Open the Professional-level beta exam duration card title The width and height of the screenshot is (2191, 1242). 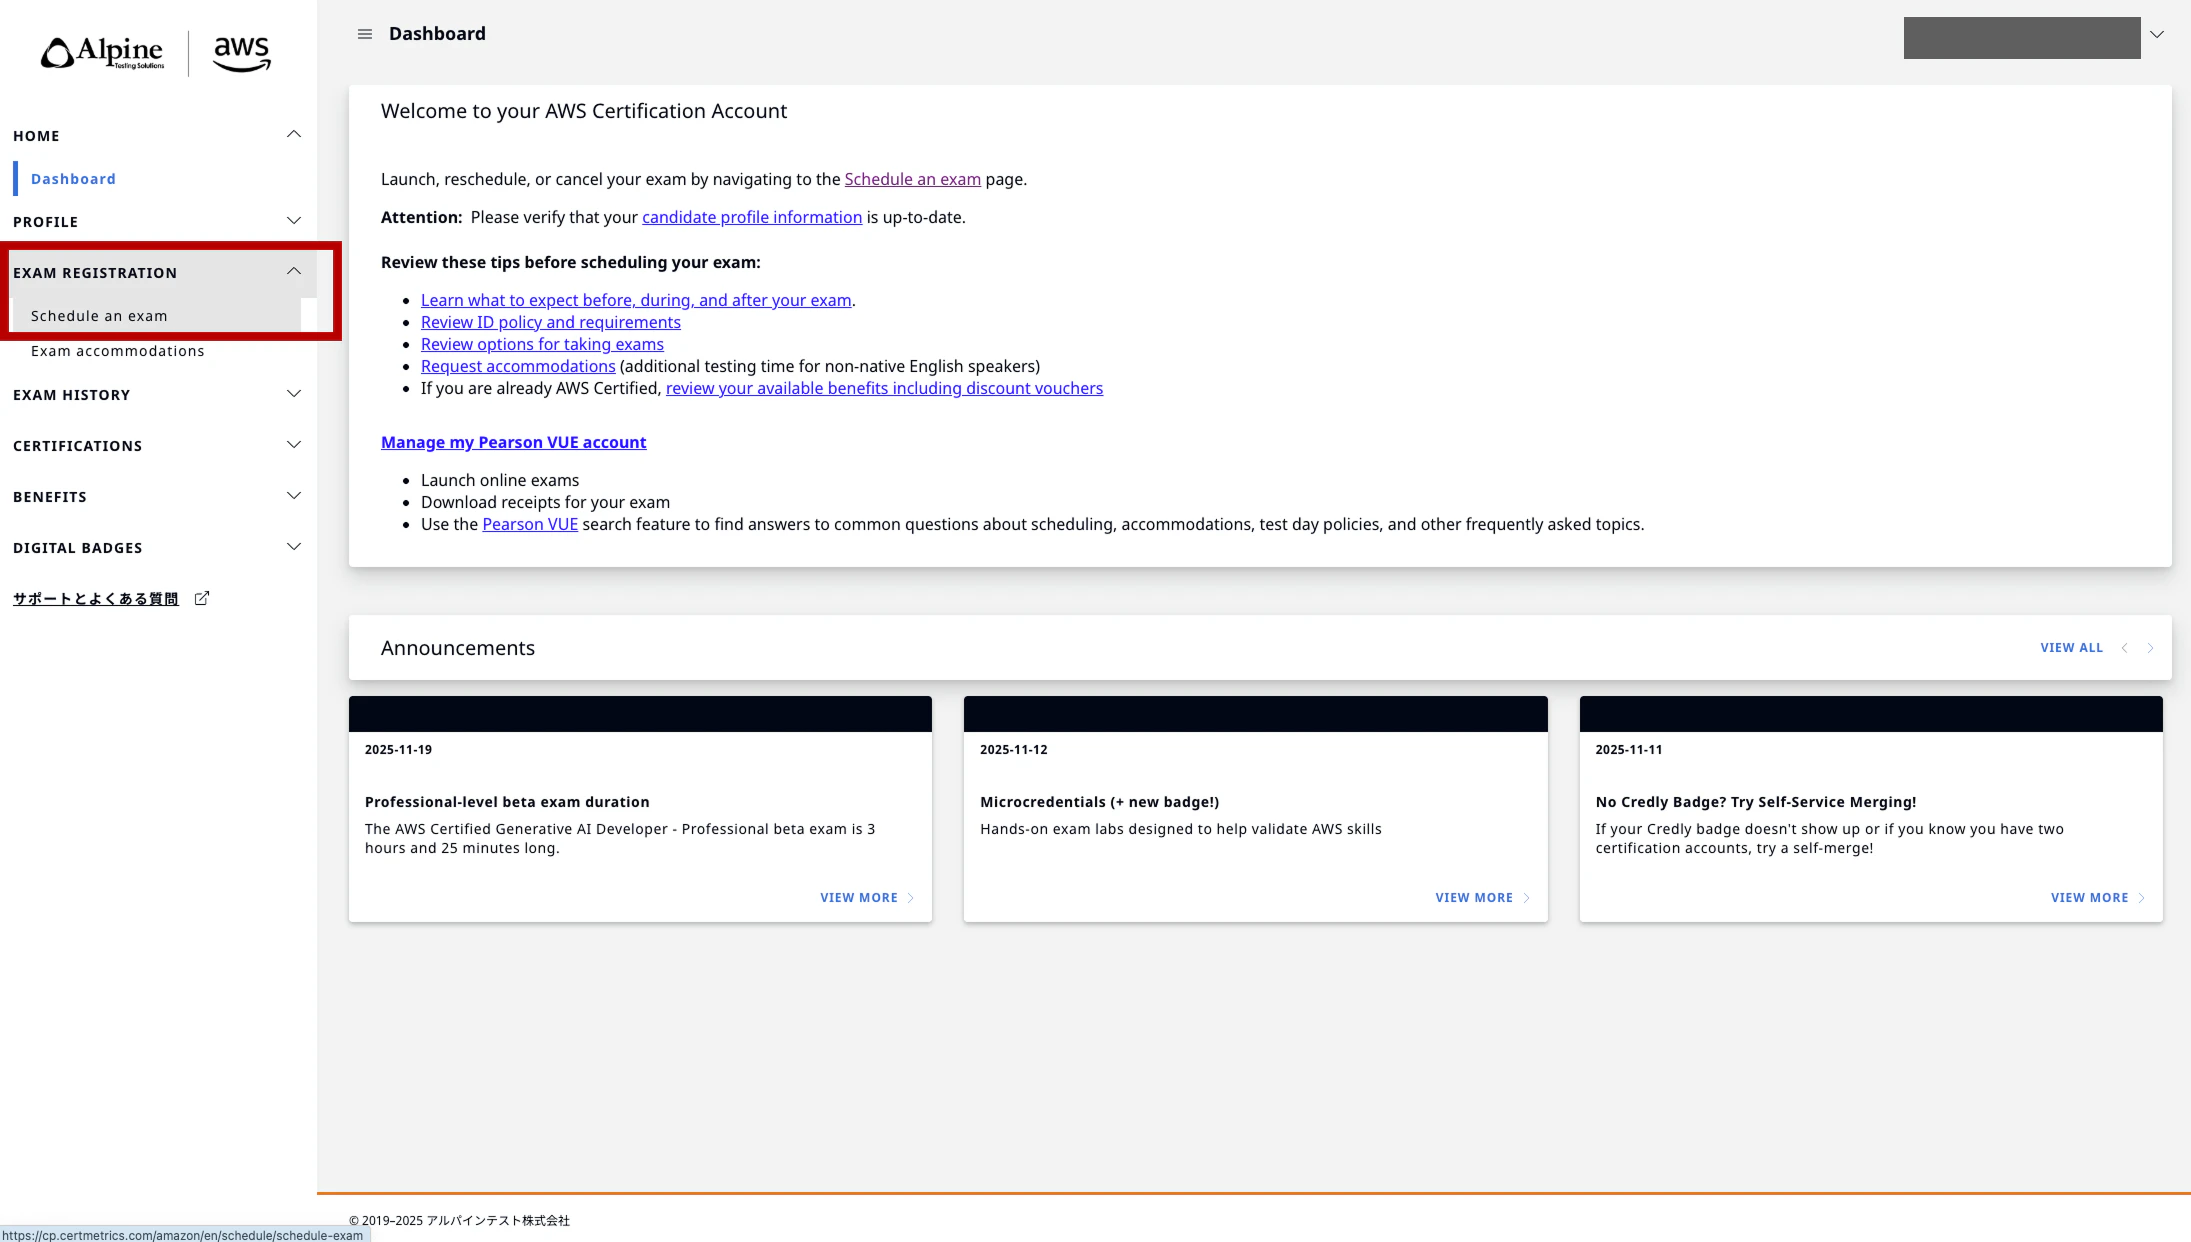pos(507,802)
